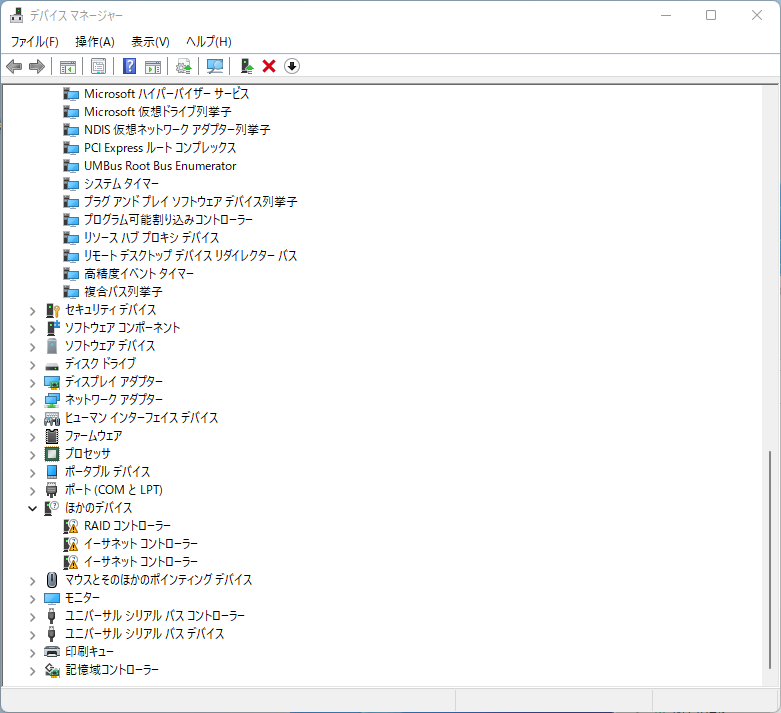Click the 記憶域コントローラー icon
Viewport: 781px width, 713px height.
pyautogui.click(x=52, y=670)
